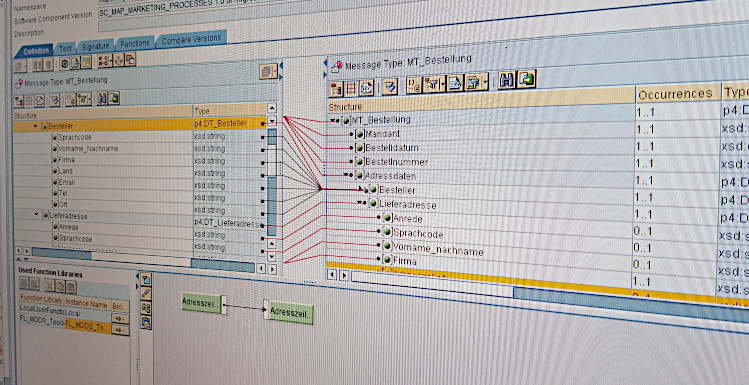The height and width of the screenshot is (385, 749).
Task: Switch to the Test tab
Action: pos(65,48)
